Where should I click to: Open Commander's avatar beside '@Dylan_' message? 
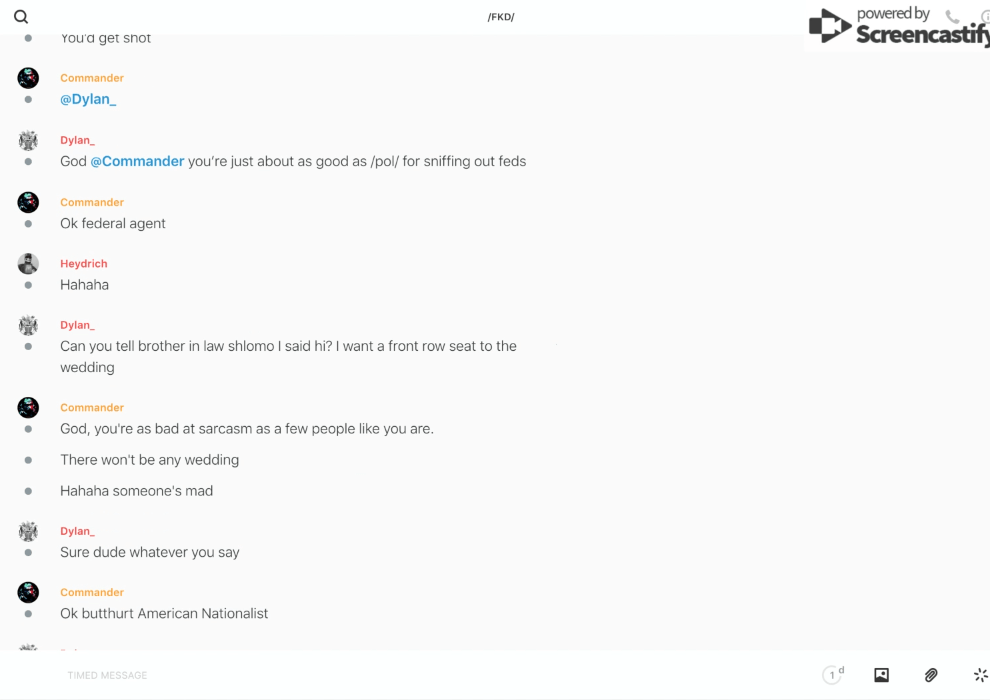point(28,78)
